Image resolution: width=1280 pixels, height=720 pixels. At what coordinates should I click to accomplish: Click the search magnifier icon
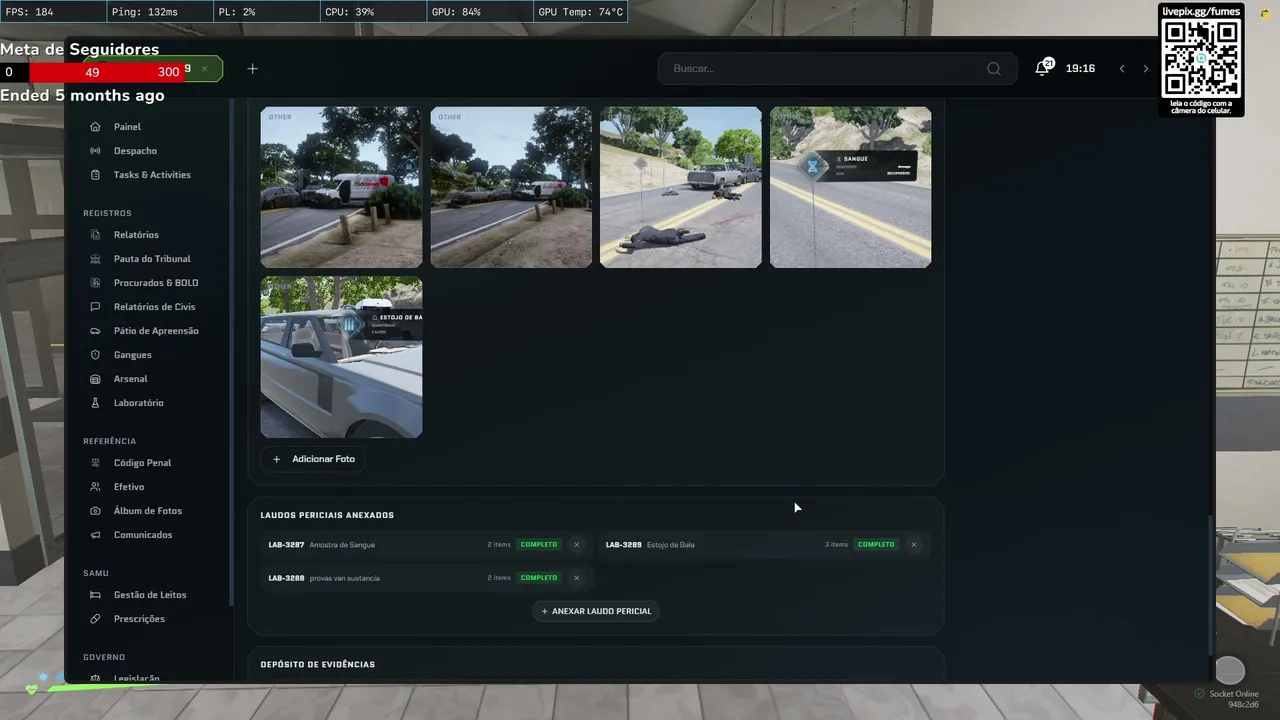coord(994,69)
